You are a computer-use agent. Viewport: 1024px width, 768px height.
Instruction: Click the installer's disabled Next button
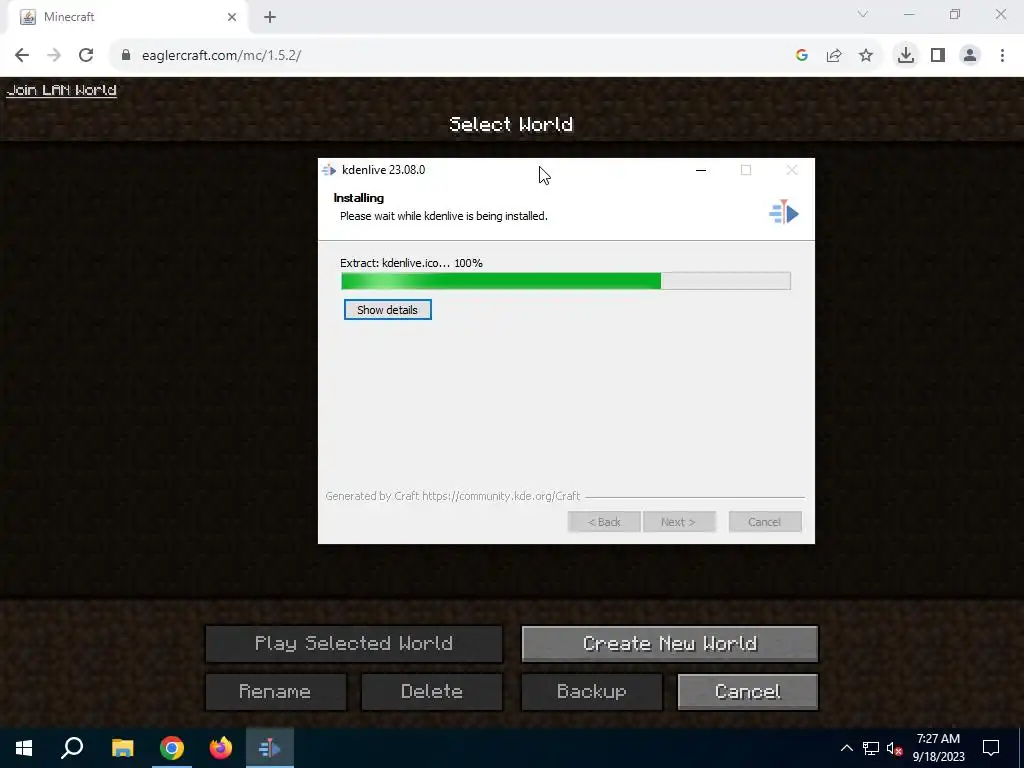679,522
